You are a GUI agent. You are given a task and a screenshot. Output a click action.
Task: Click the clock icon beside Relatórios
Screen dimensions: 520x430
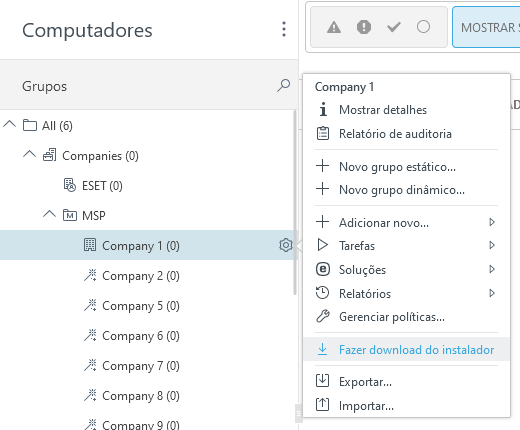click(x=322, y=293)
